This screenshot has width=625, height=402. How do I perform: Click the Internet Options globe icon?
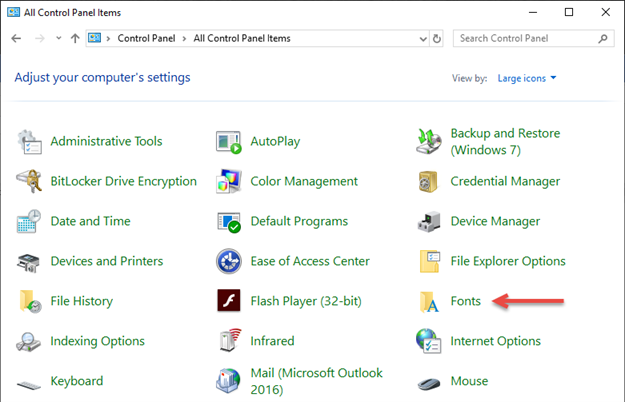coord(428,341)
